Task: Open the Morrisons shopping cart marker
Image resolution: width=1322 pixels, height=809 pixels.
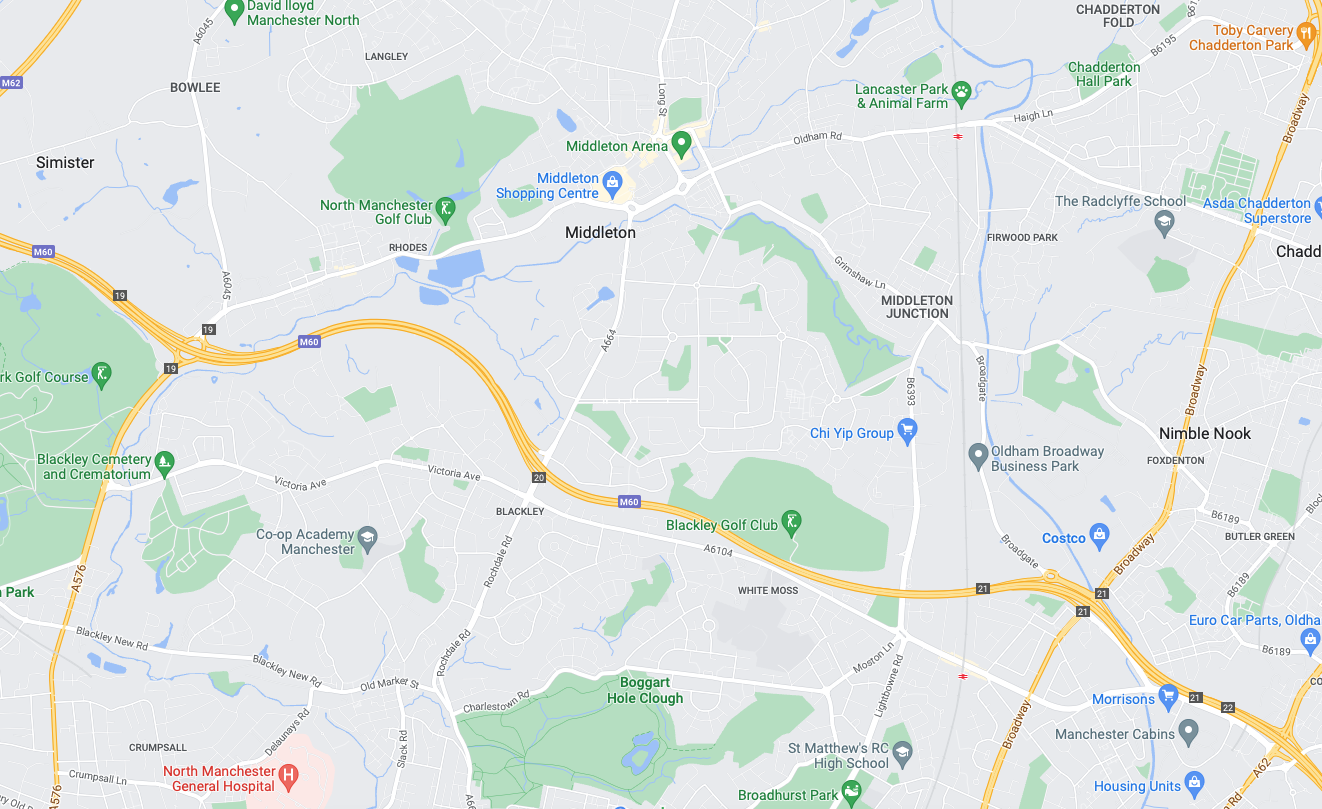Action: point(1168,695)
